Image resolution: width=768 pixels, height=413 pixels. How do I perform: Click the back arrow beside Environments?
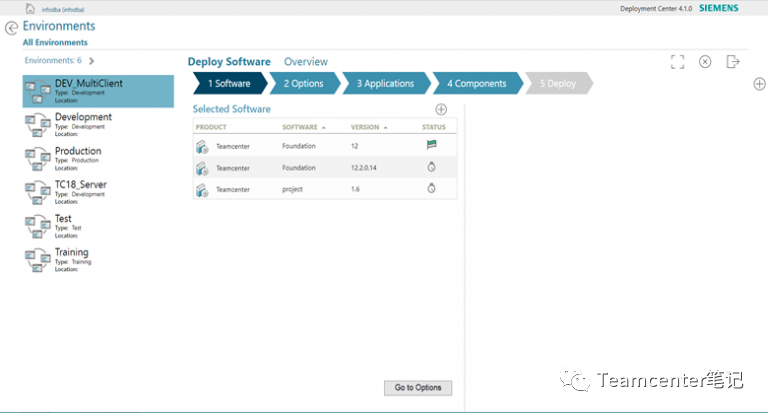pos(11,27)
